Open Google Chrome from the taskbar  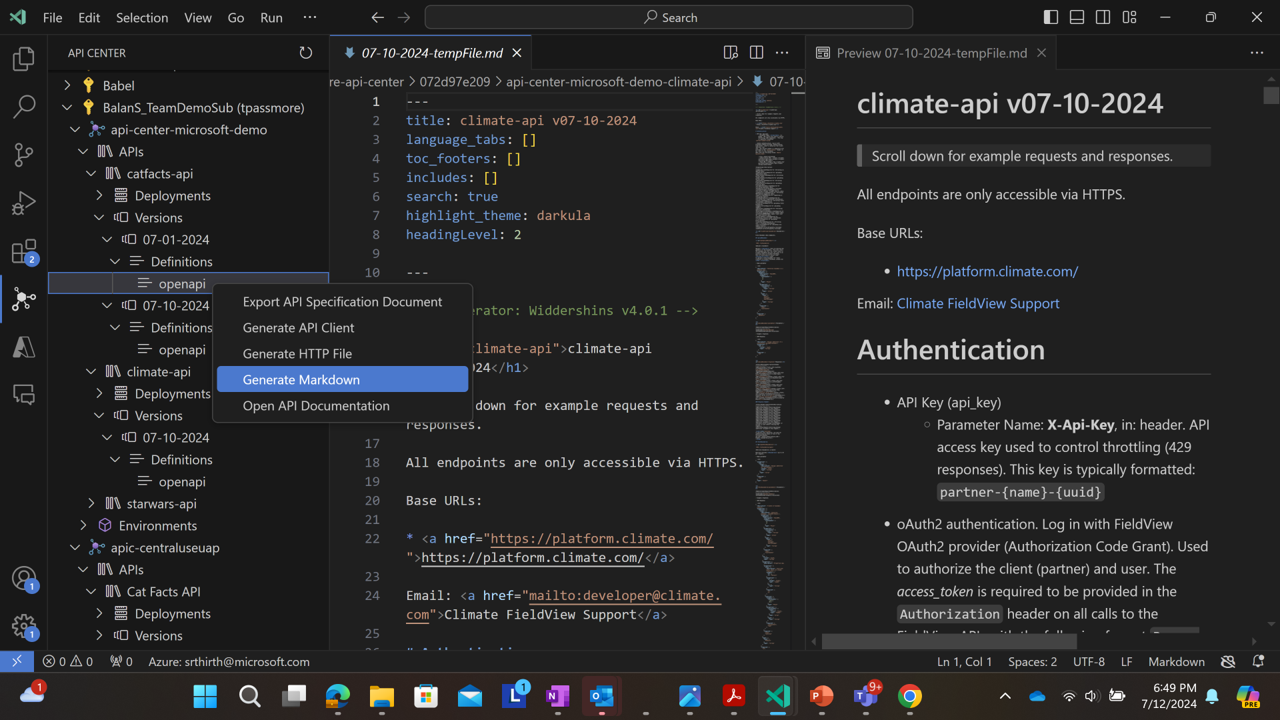pyautogui.click(x=909, y=696)
